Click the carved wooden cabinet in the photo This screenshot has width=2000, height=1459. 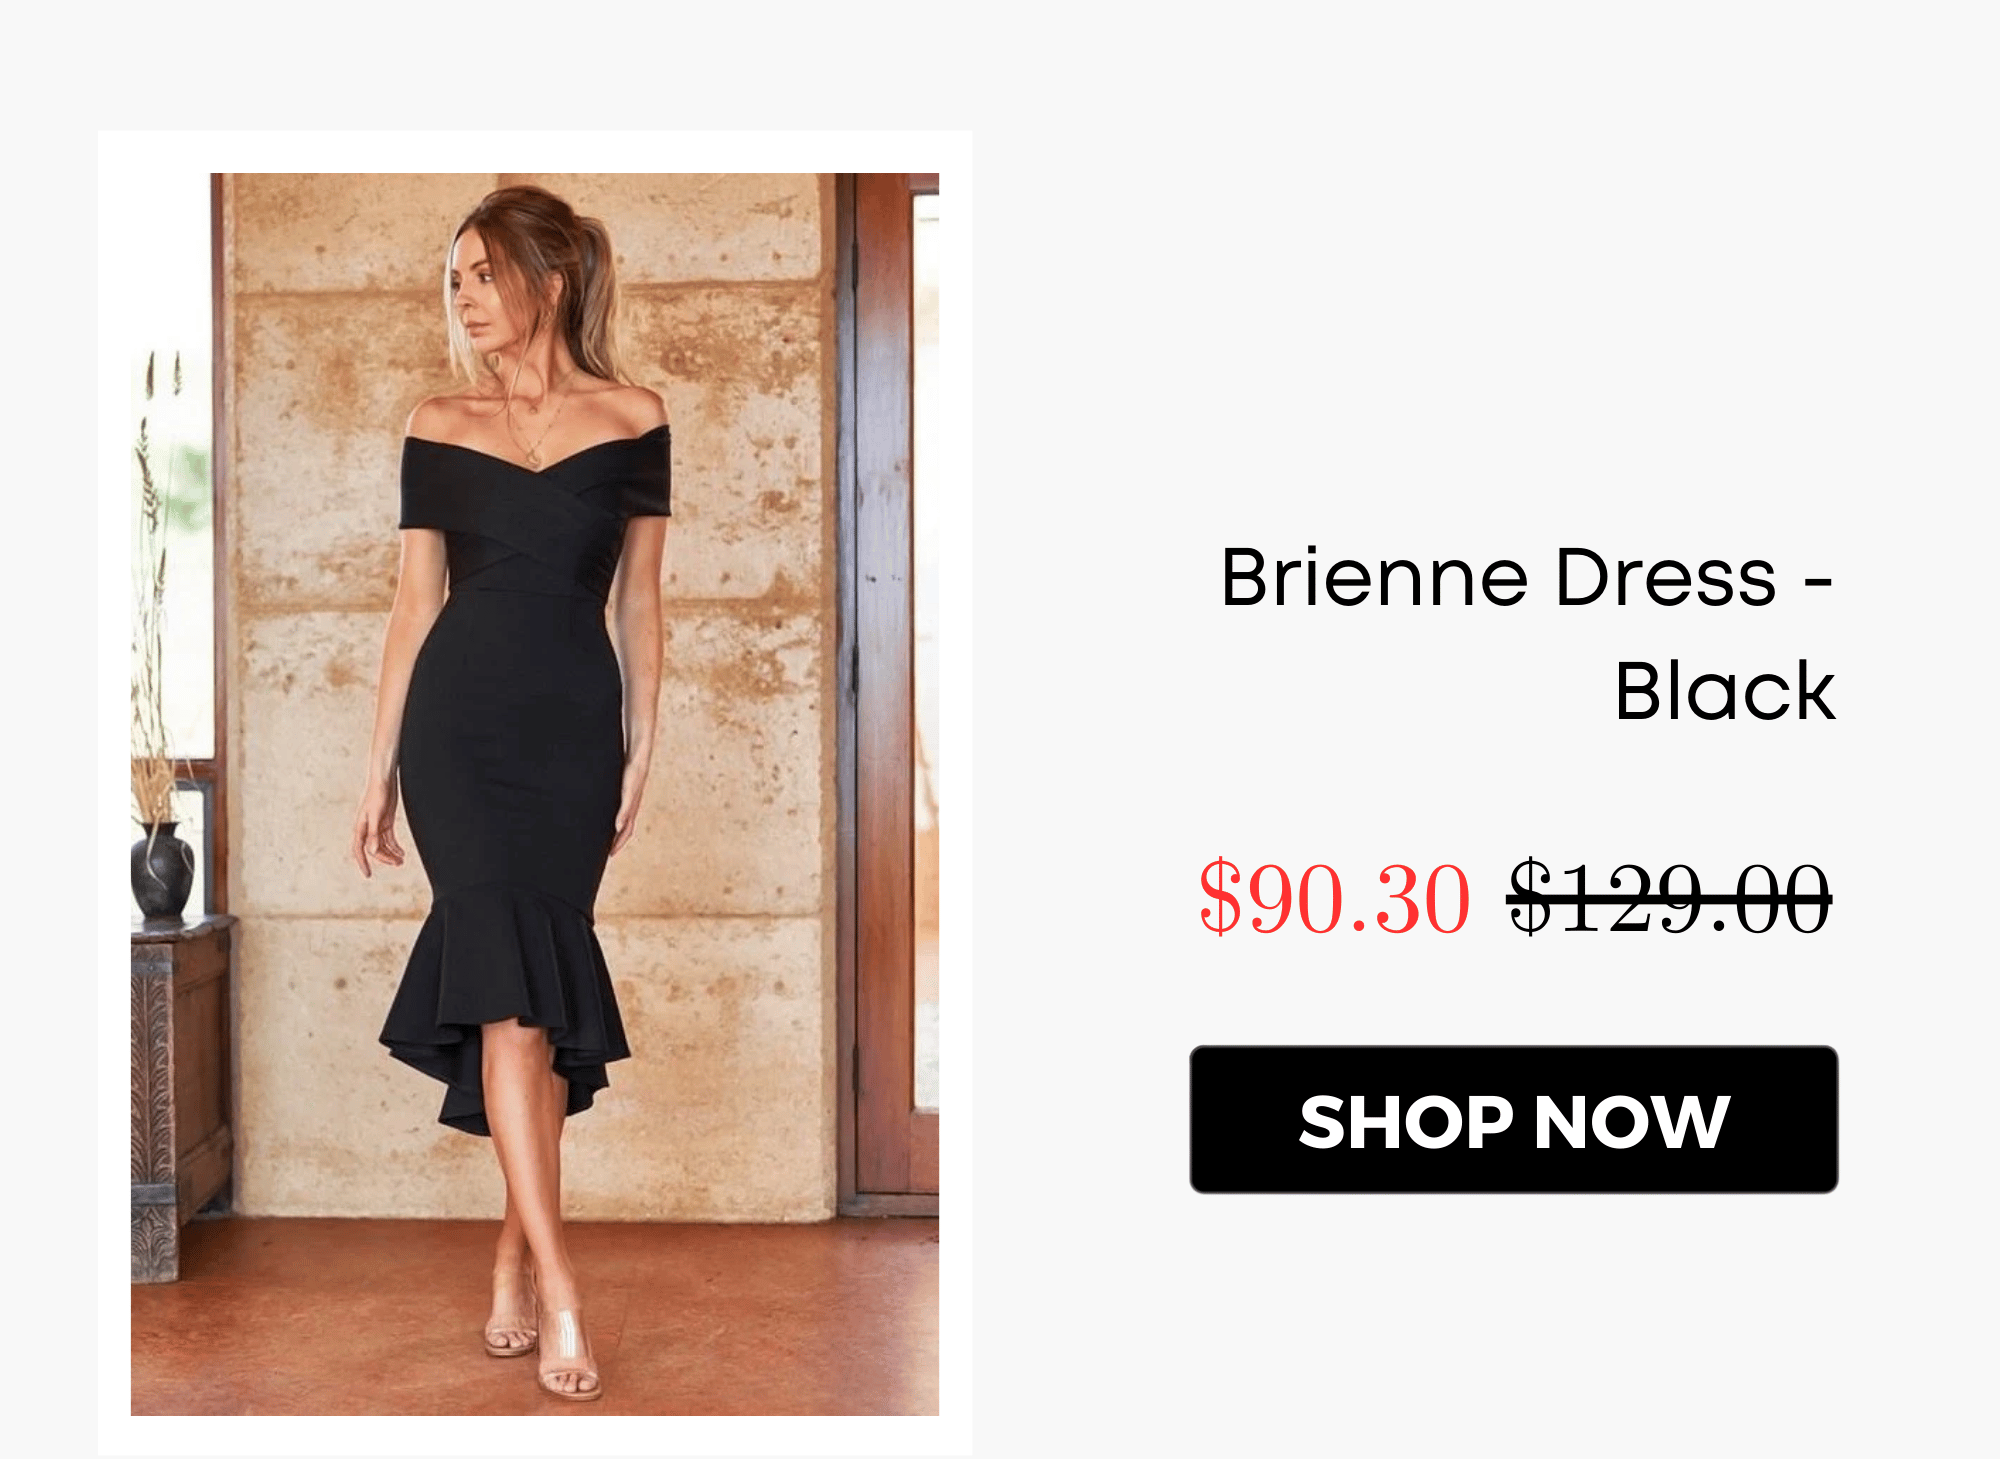178,1095
